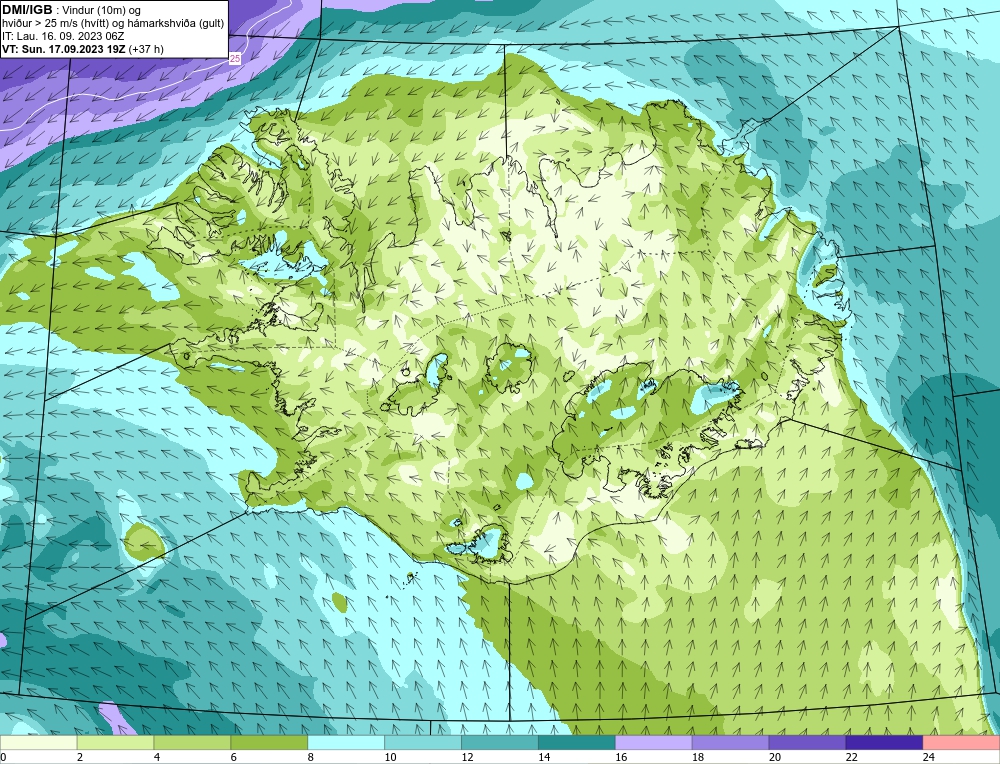Click the pink swatch above 24 m/s
The image size is (1000, 764).
(x=961, y=743)
